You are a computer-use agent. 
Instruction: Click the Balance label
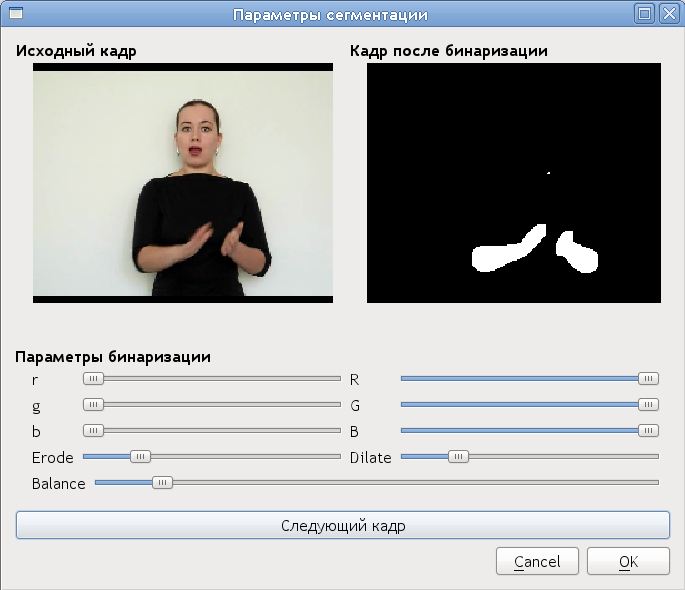click(59, 484)
